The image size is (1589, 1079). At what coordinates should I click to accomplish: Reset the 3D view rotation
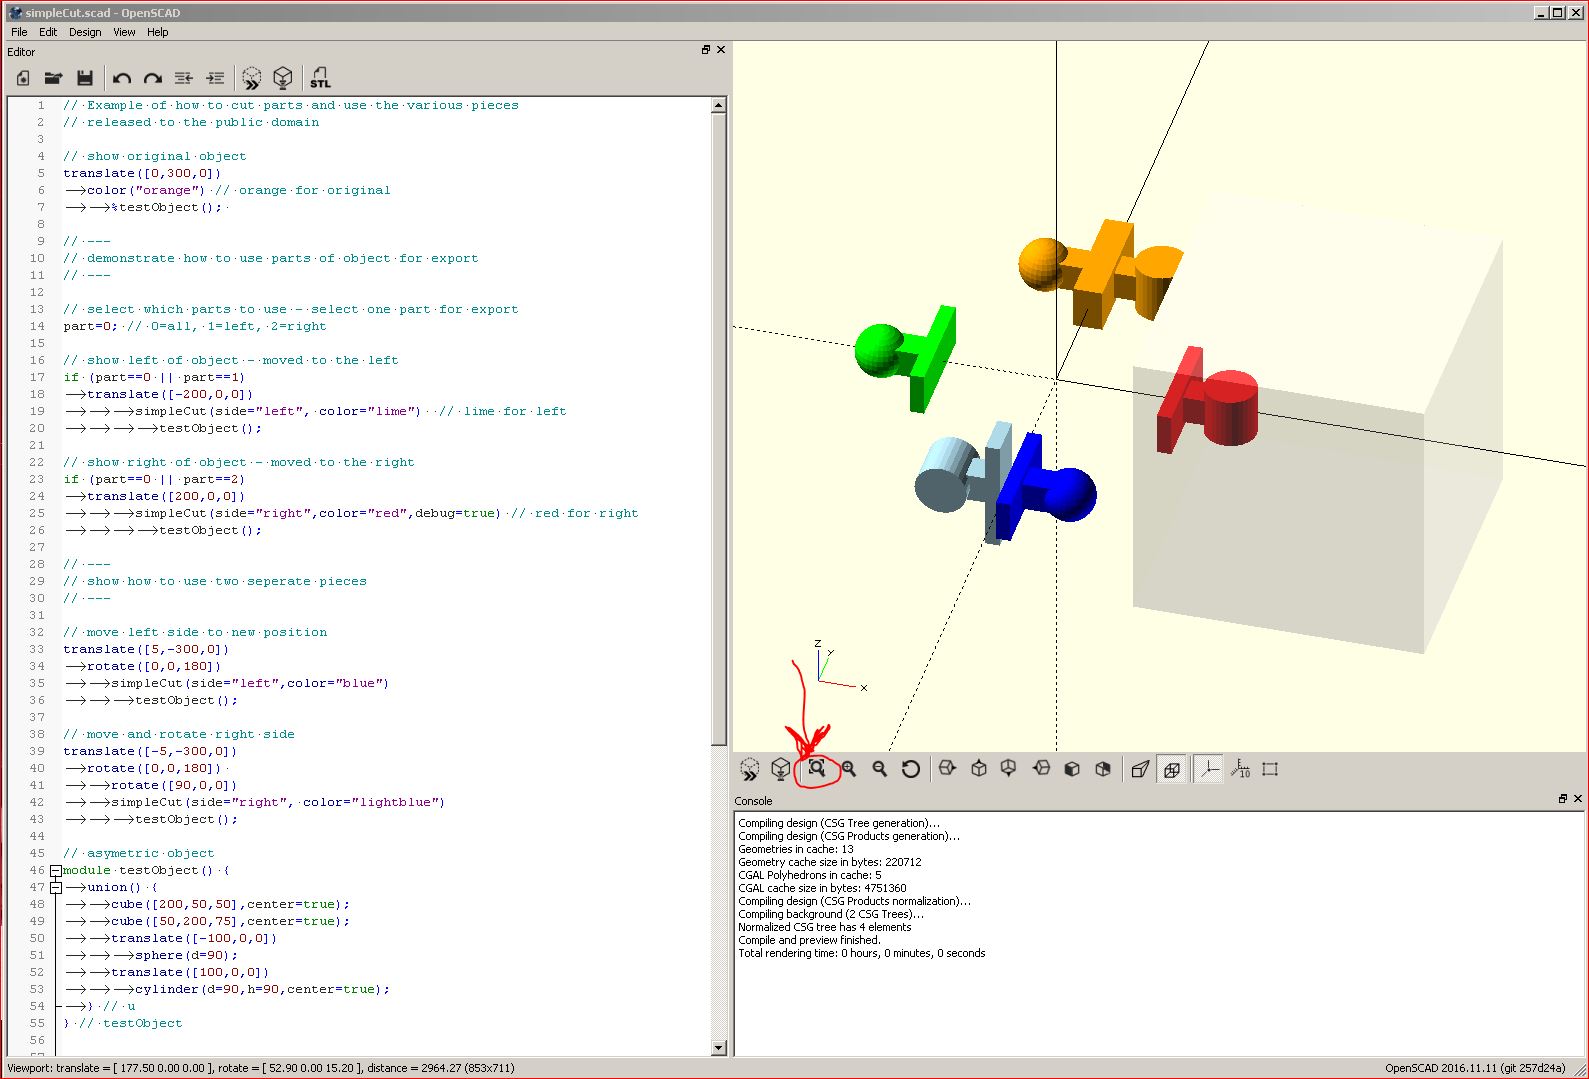tap(910, 769)
